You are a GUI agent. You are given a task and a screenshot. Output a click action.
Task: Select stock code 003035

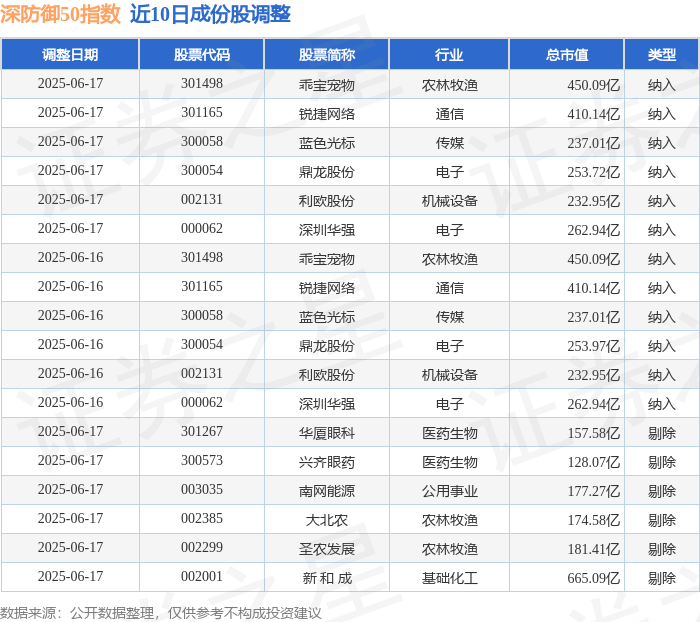click(202, 489)
